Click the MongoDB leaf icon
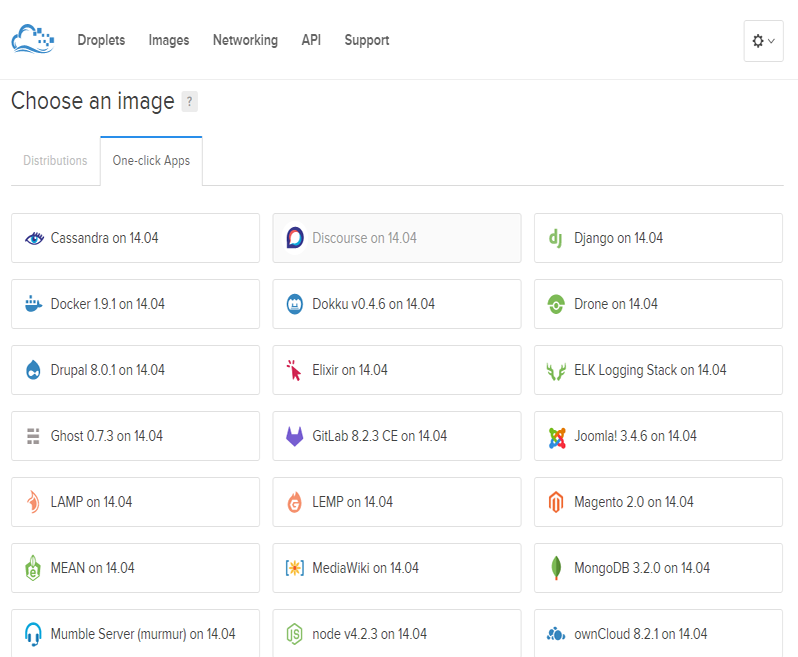This screenshot has height=657, width=798. click(556, 568)
